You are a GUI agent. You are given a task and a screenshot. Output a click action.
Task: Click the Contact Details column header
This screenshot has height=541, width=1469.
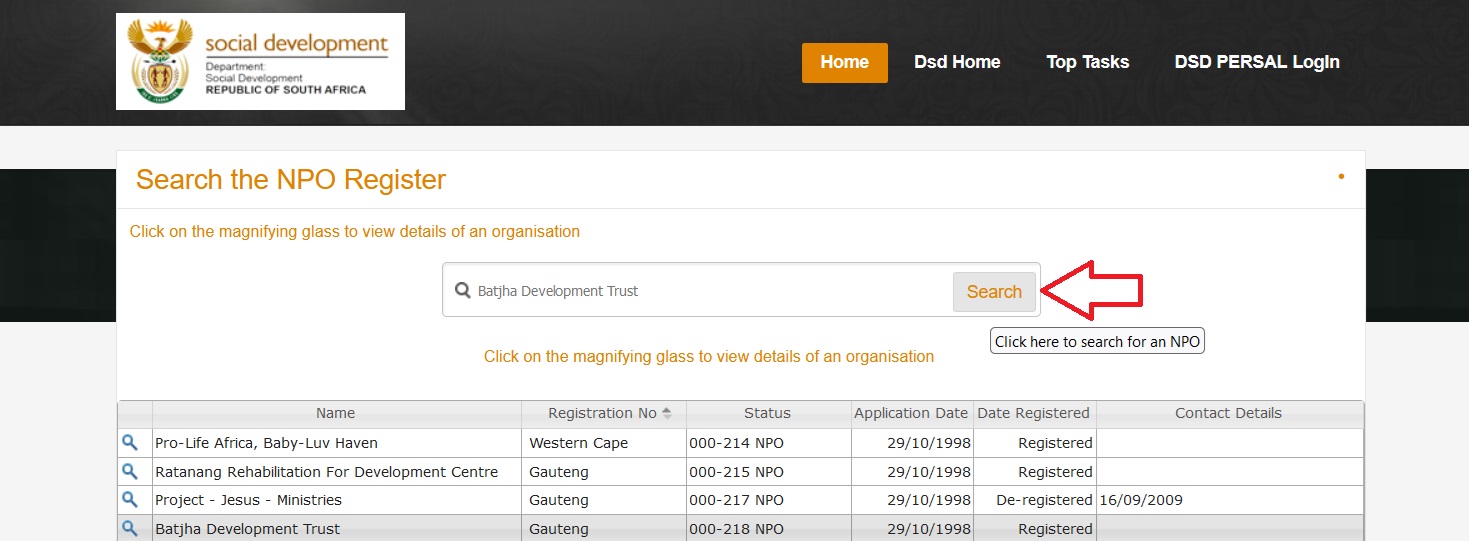coord(1228,413)
